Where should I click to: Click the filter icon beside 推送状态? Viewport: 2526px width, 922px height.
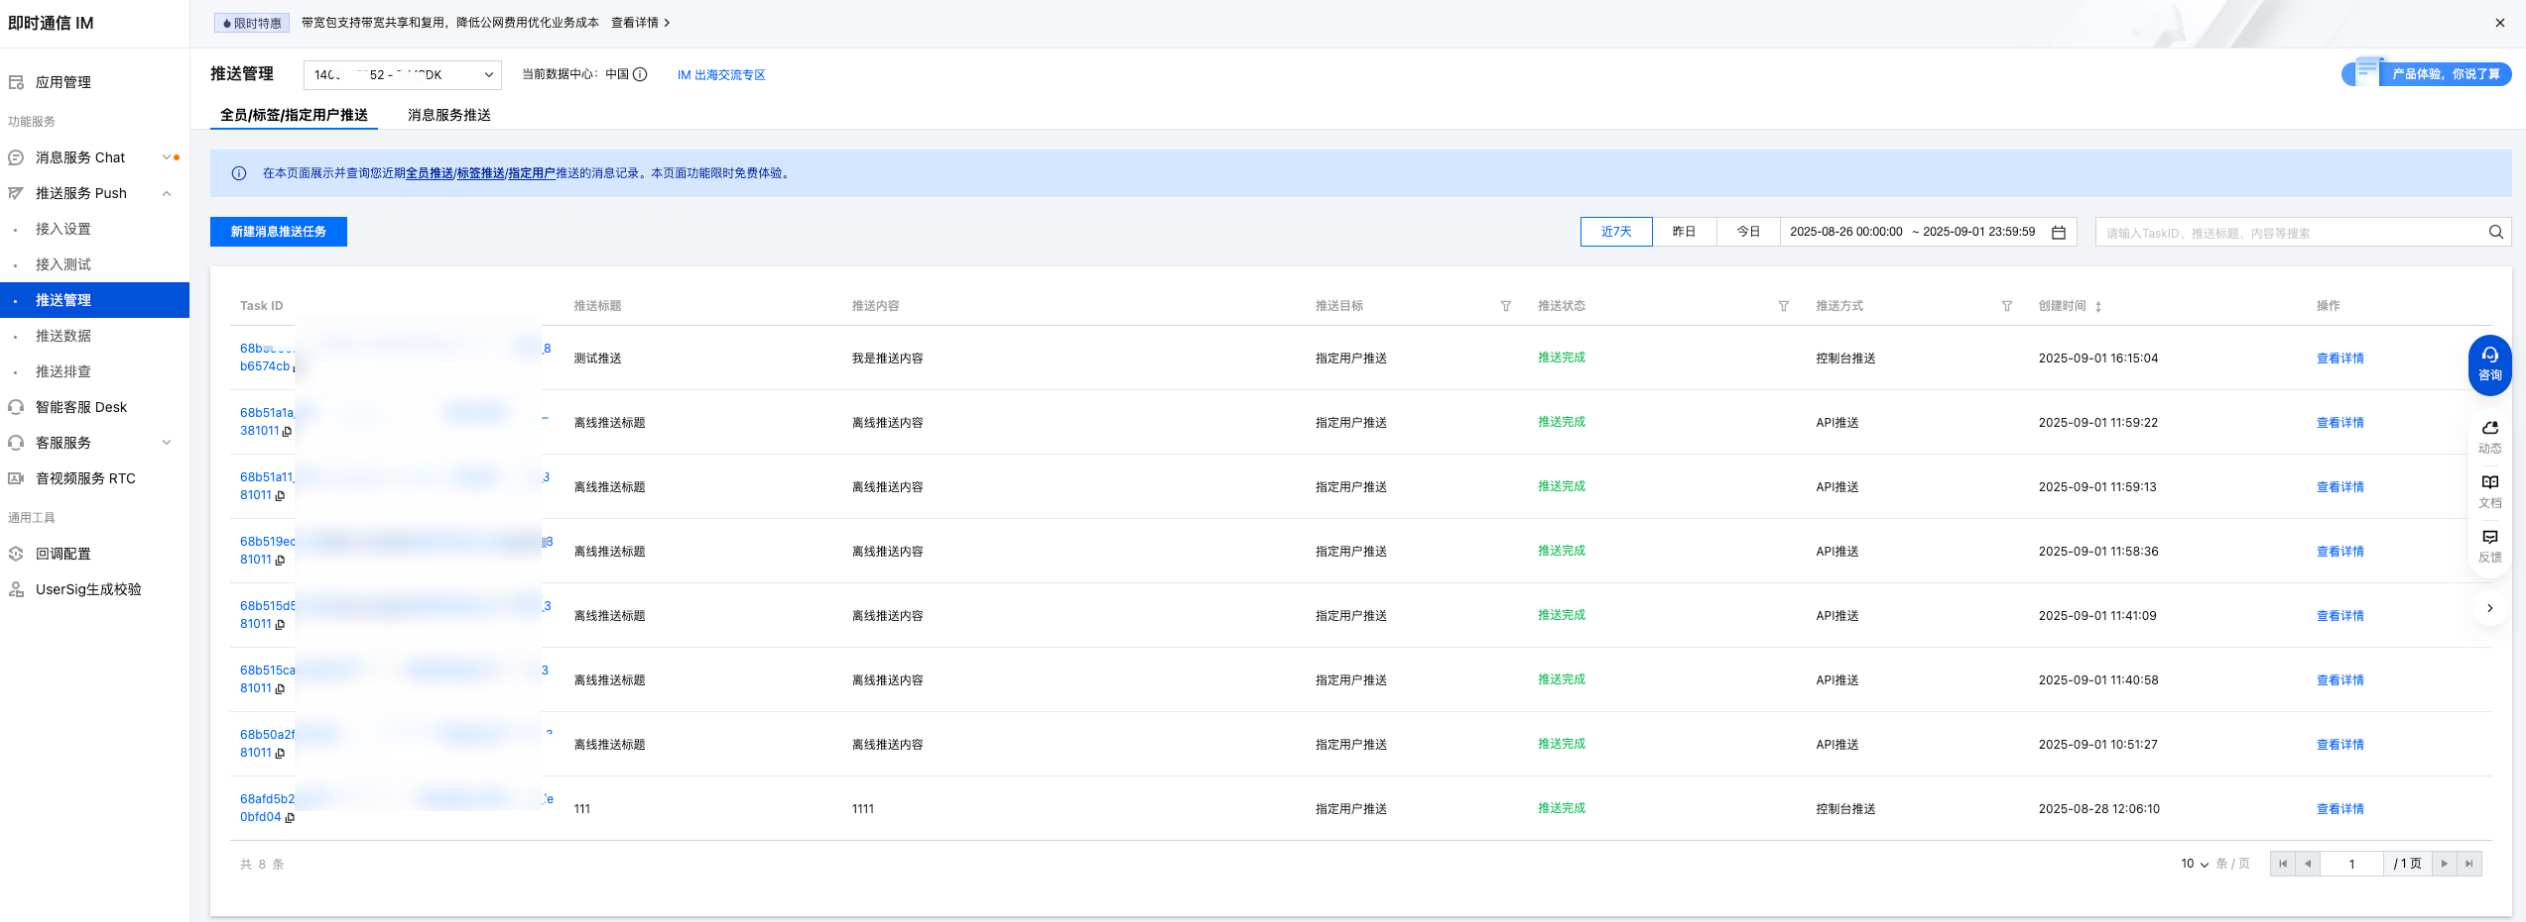[1783, 306]
